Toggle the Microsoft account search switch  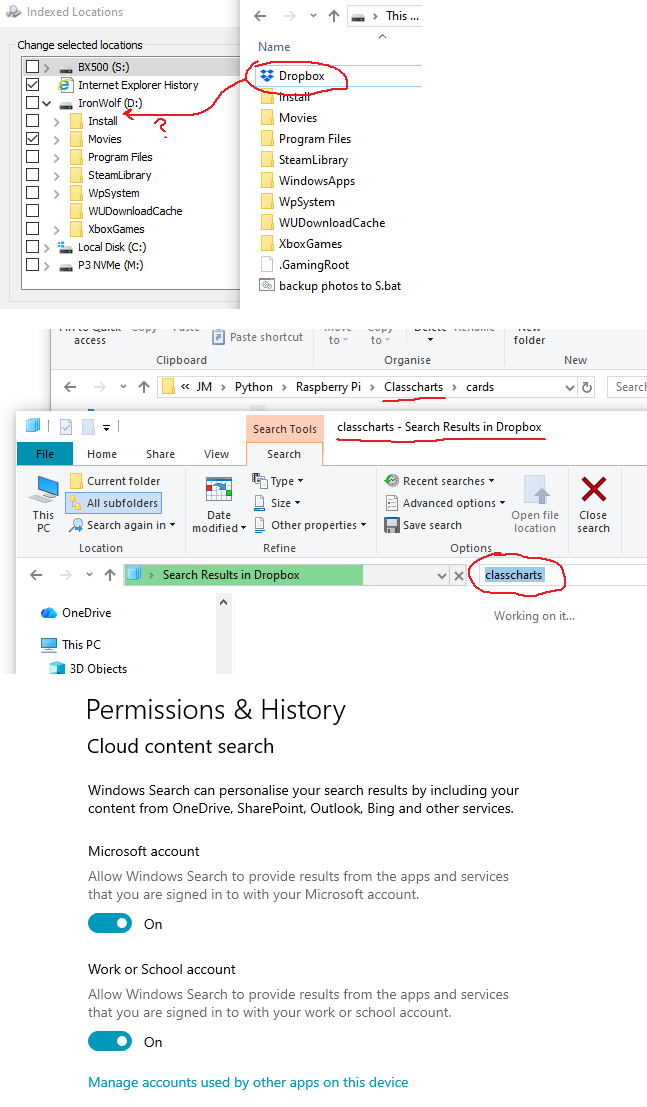(110, 923)
